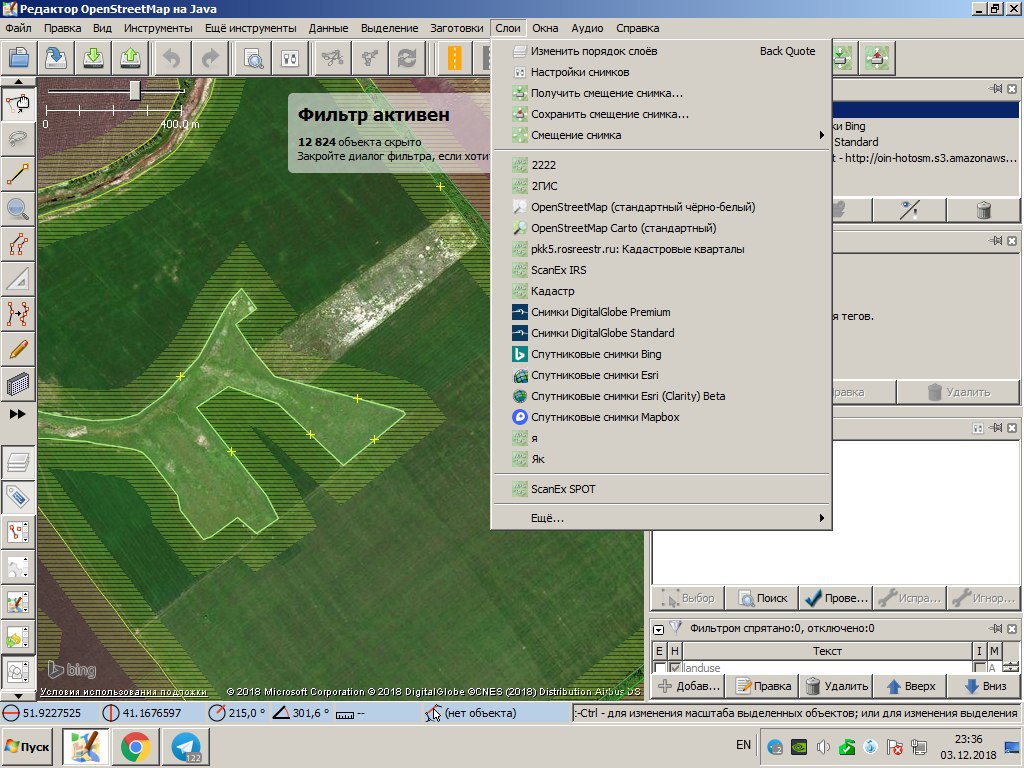This screenshot has width=1024, height=768.
Task: Click the download data green arrow icon
Action: click(x=93, y=58)
